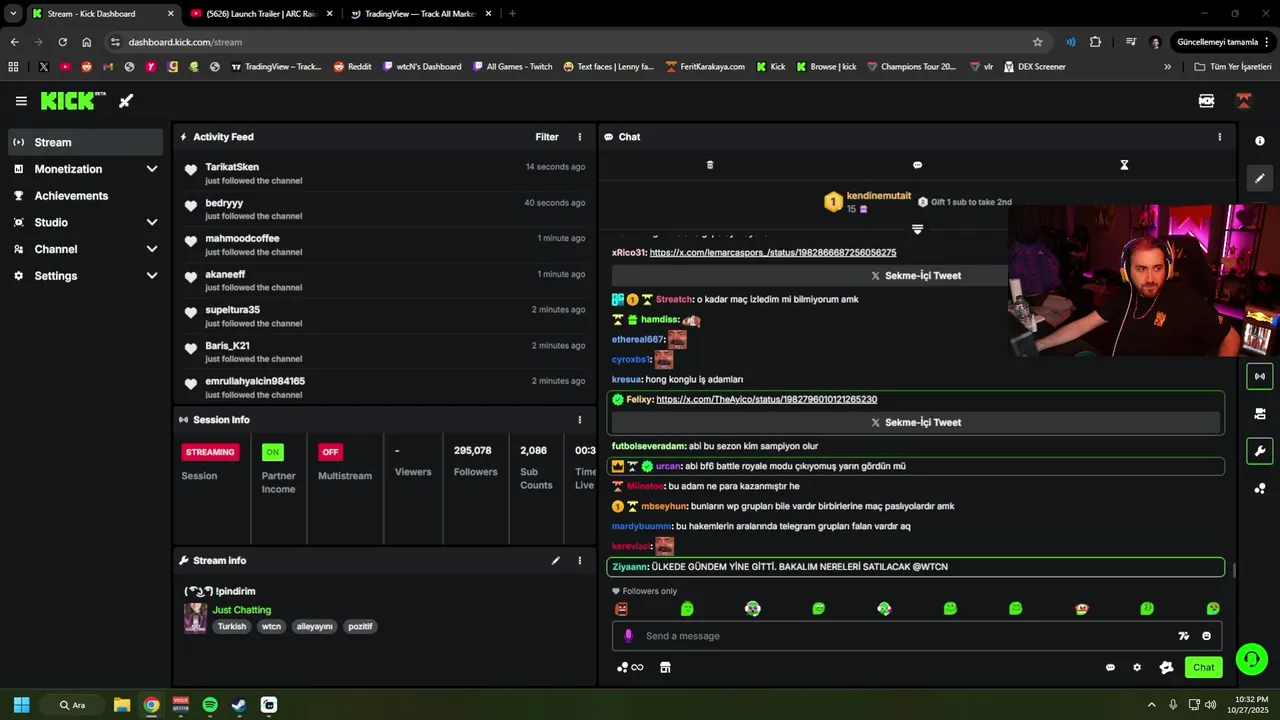Screen dimensions: 1280x720
Task: Click the chat scrollbar thumb
Action: (1234, 570)
